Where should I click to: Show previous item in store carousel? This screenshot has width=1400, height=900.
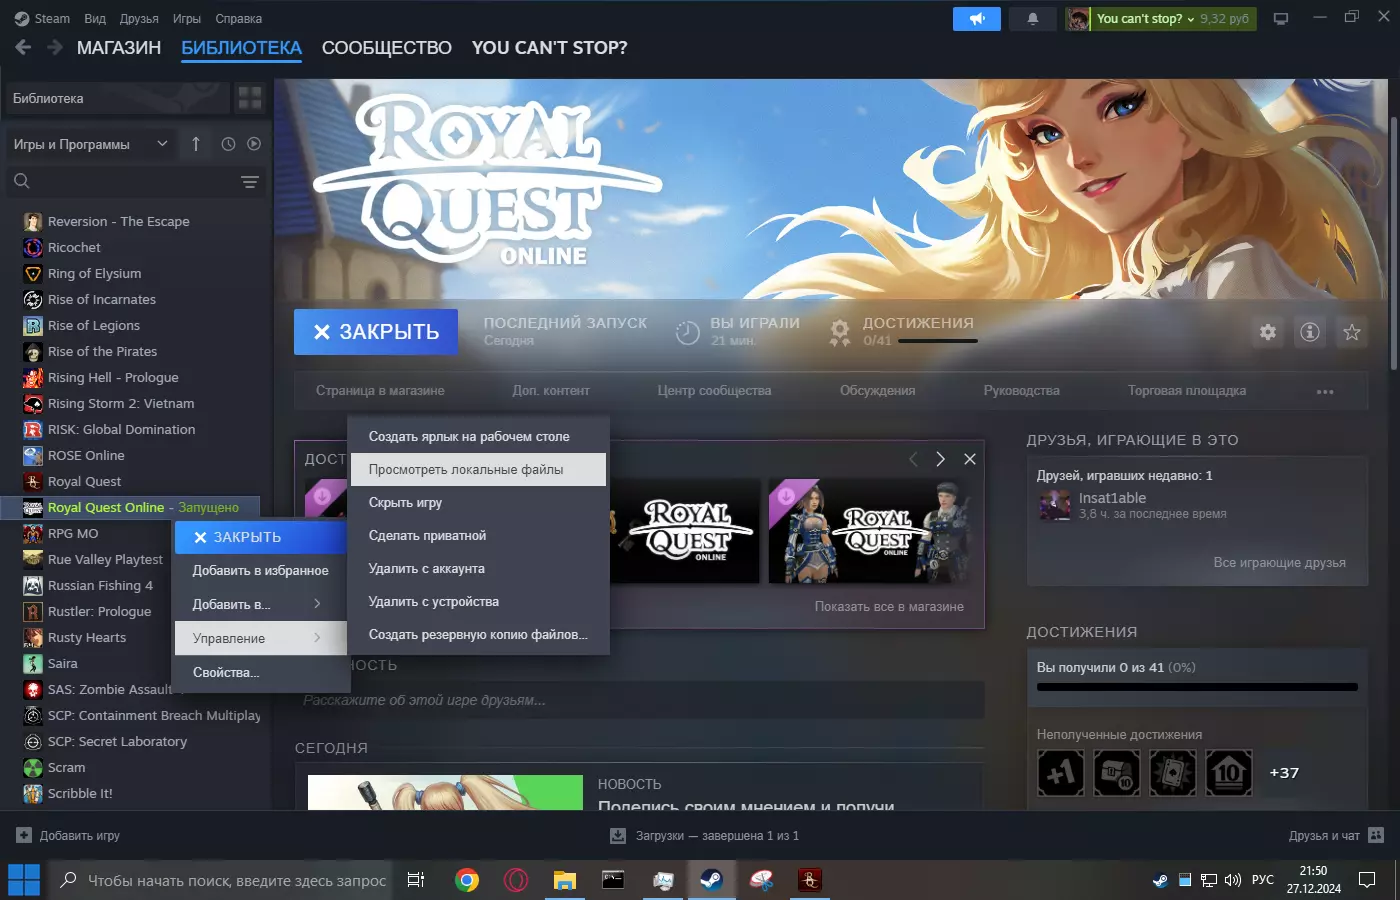point(913,459)
